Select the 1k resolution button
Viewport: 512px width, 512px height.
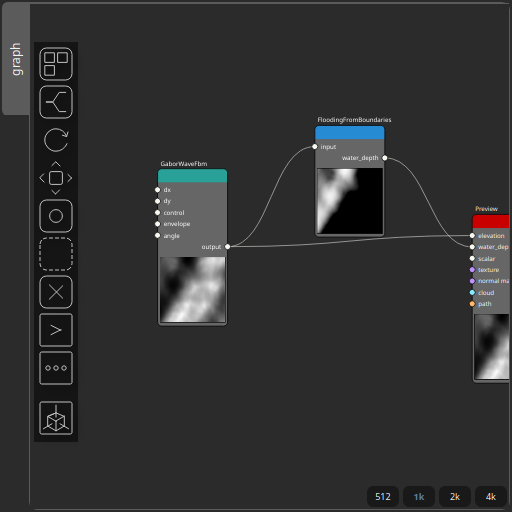[419, 497]
